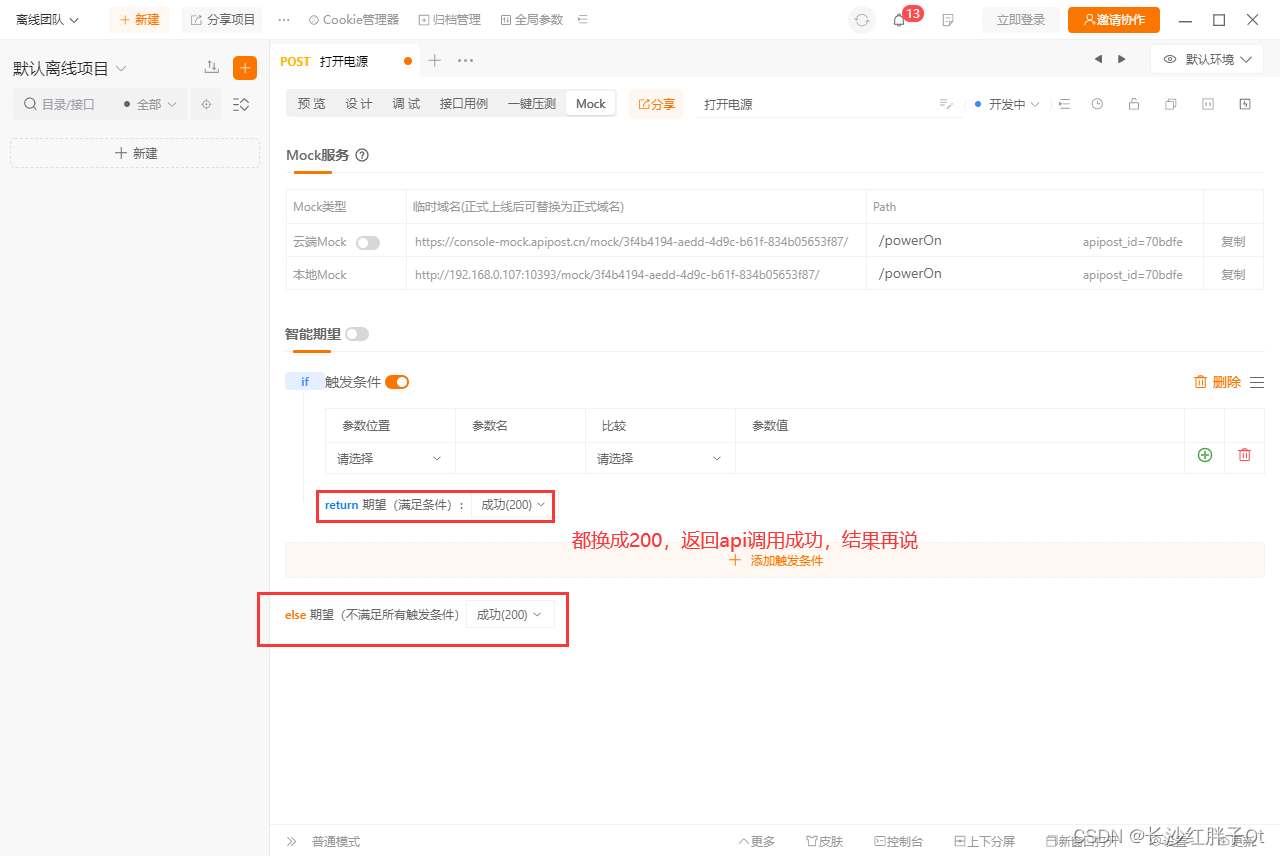The image size is (1280, 856).
Task: Click the 分享项目 button
Action: [x=222, y=20]
